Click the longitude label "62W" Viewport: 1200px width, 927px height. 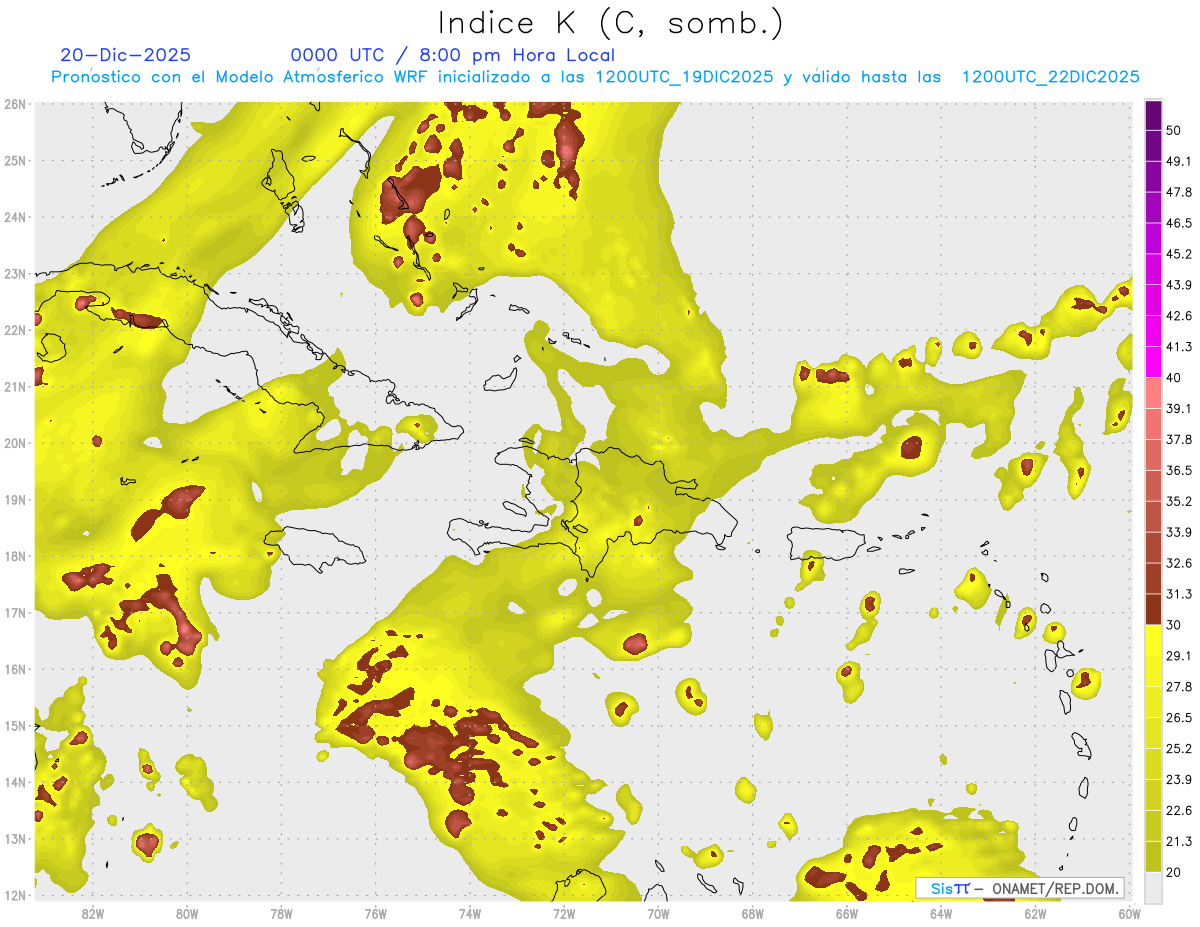[x=1036, y=913]
